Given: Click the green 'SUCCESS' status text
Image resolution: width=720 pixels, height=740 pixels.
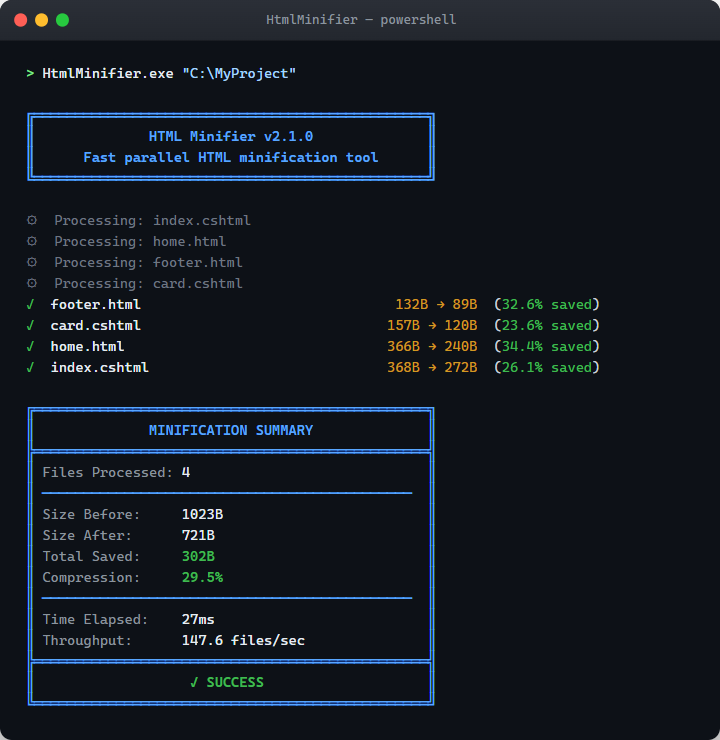Looking at the screenshot, I should (x=235, y=682).
